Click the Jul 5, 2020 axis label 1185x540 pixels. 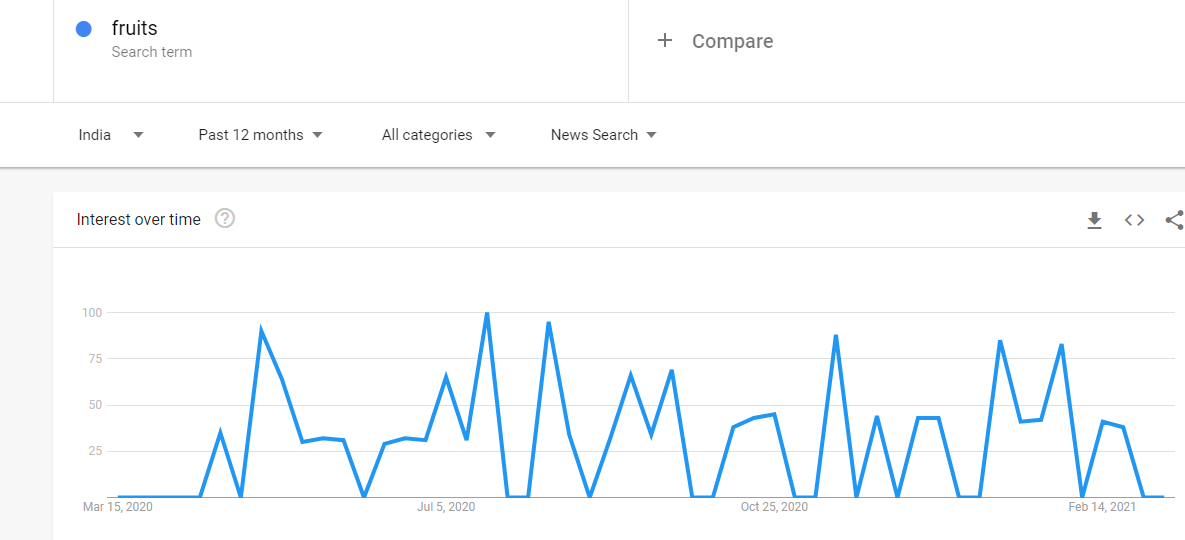[446, 507]
